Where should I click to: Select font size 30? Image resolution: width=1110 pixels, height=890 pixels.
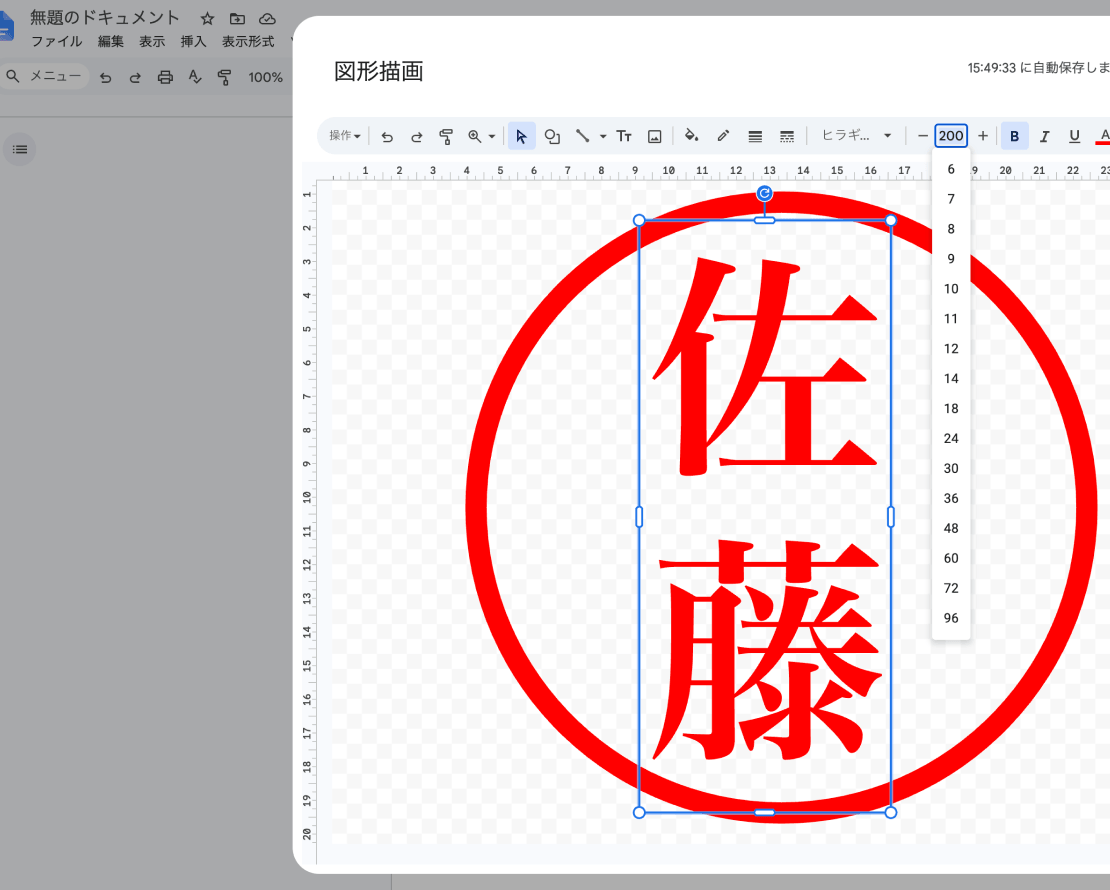[x=951, y=469]
